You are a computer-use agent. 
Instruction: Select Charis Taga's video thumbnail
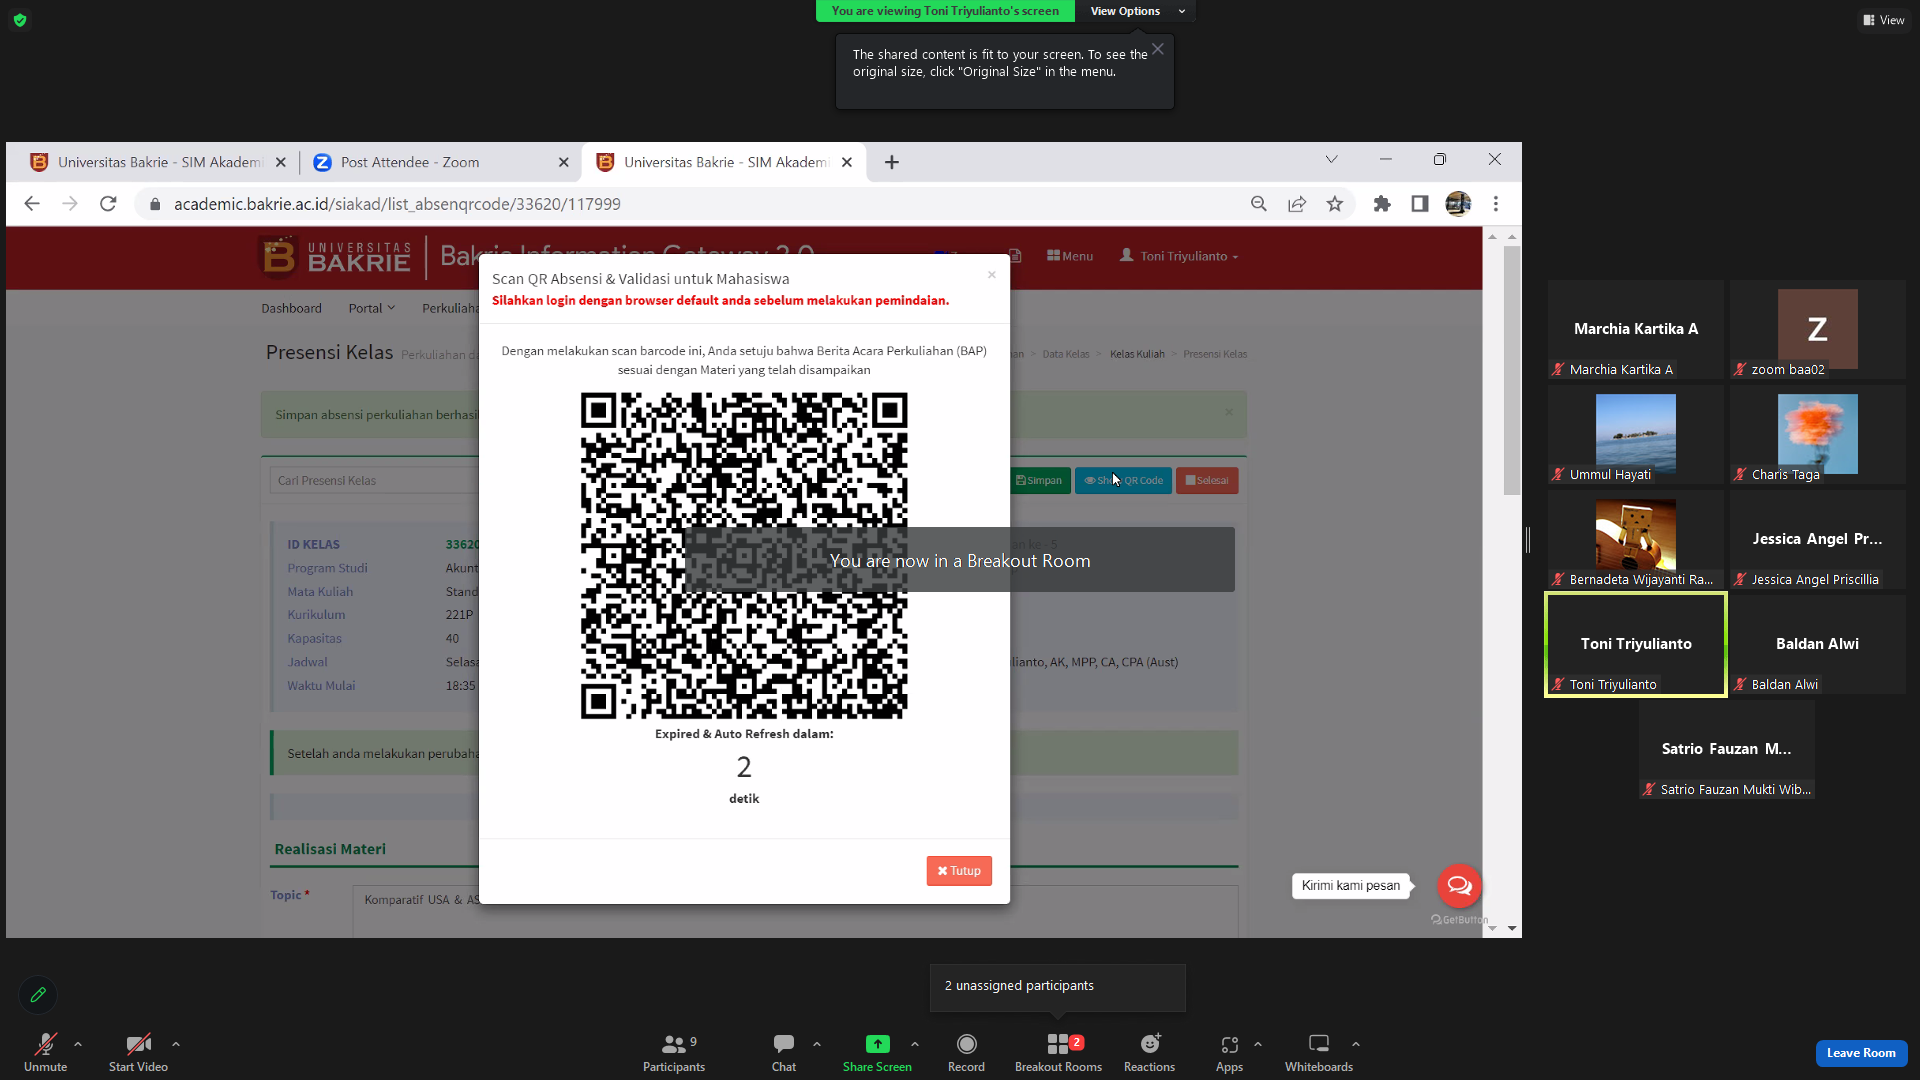click(1817, 434)
